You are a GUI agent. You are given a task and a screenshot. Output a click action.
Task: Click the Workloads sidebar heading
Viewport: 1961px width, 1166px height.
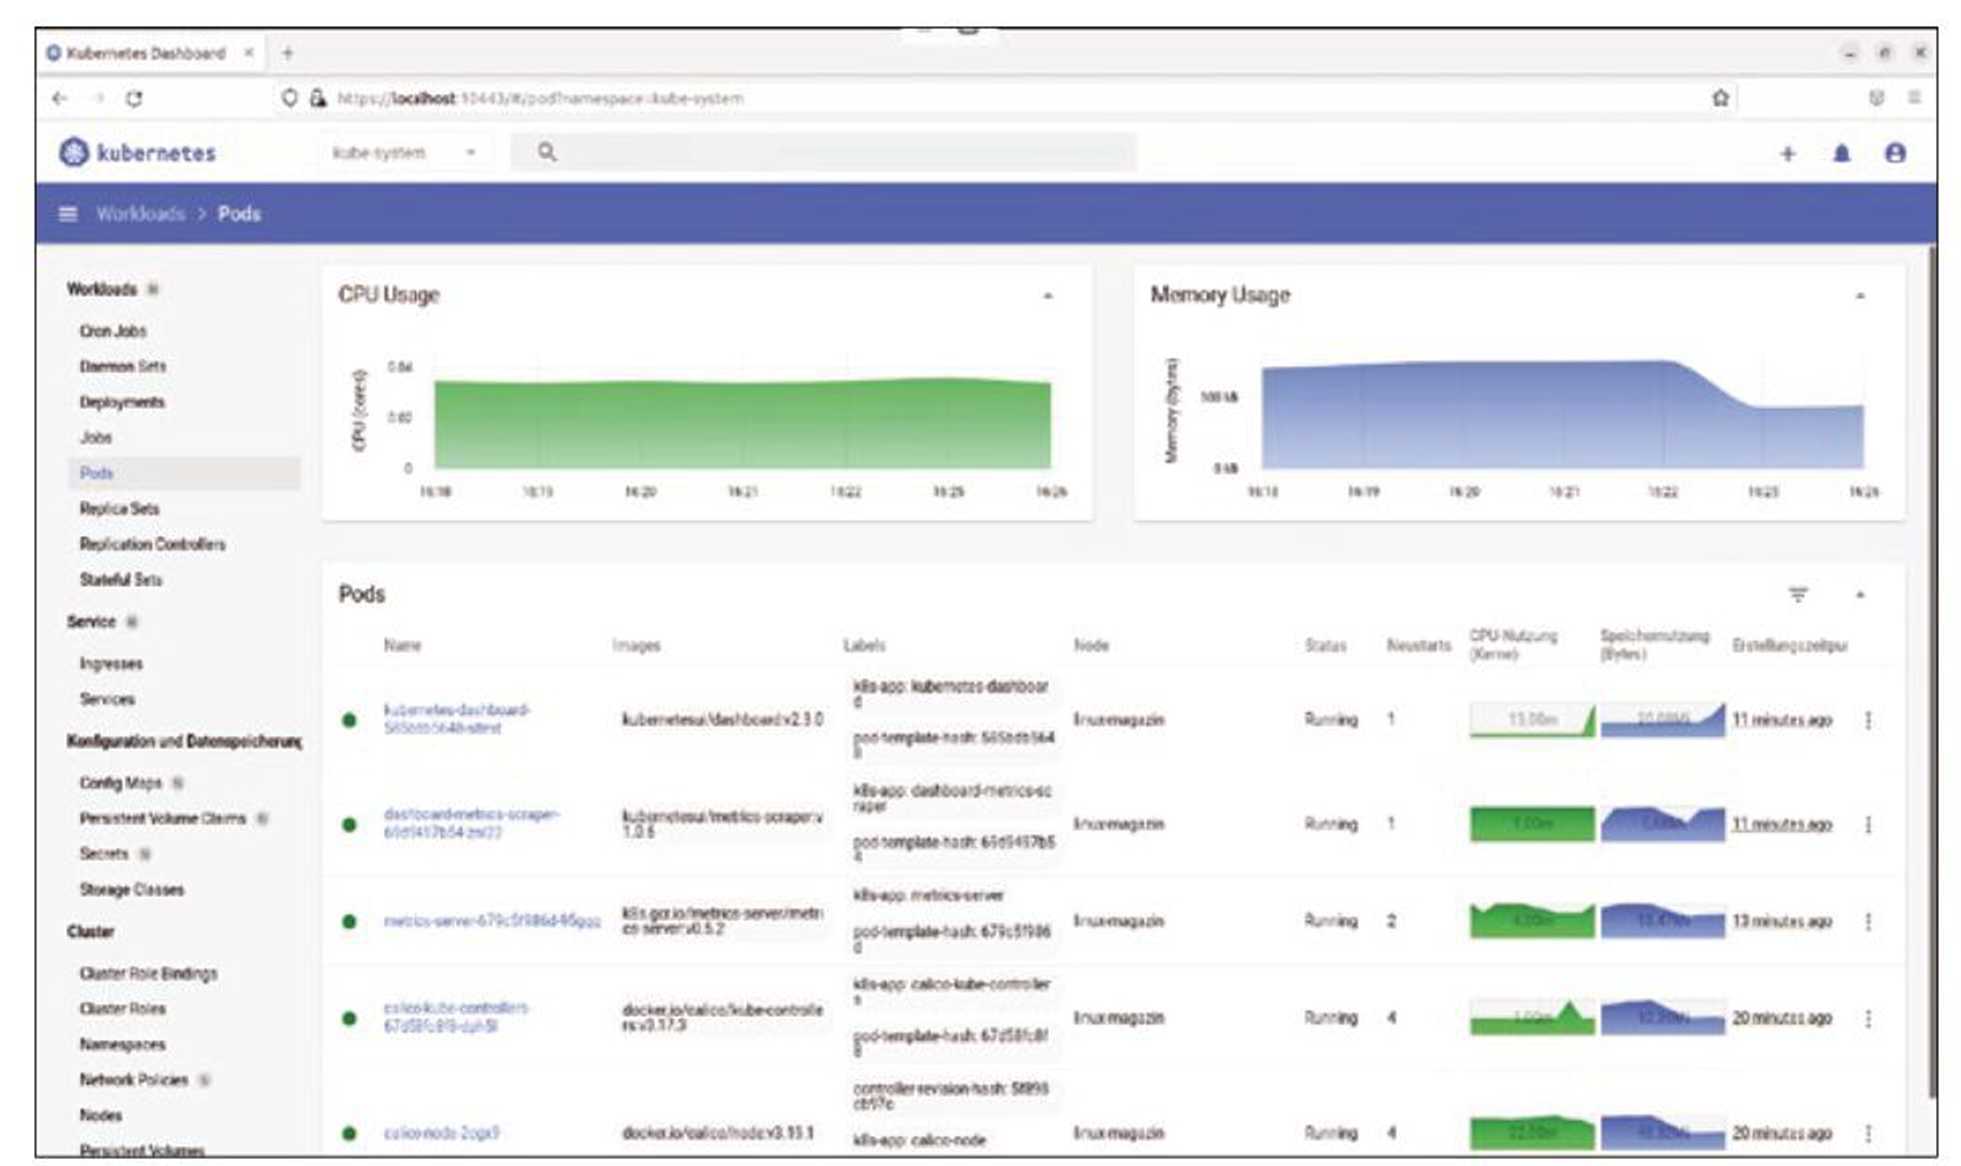(102, 289)
